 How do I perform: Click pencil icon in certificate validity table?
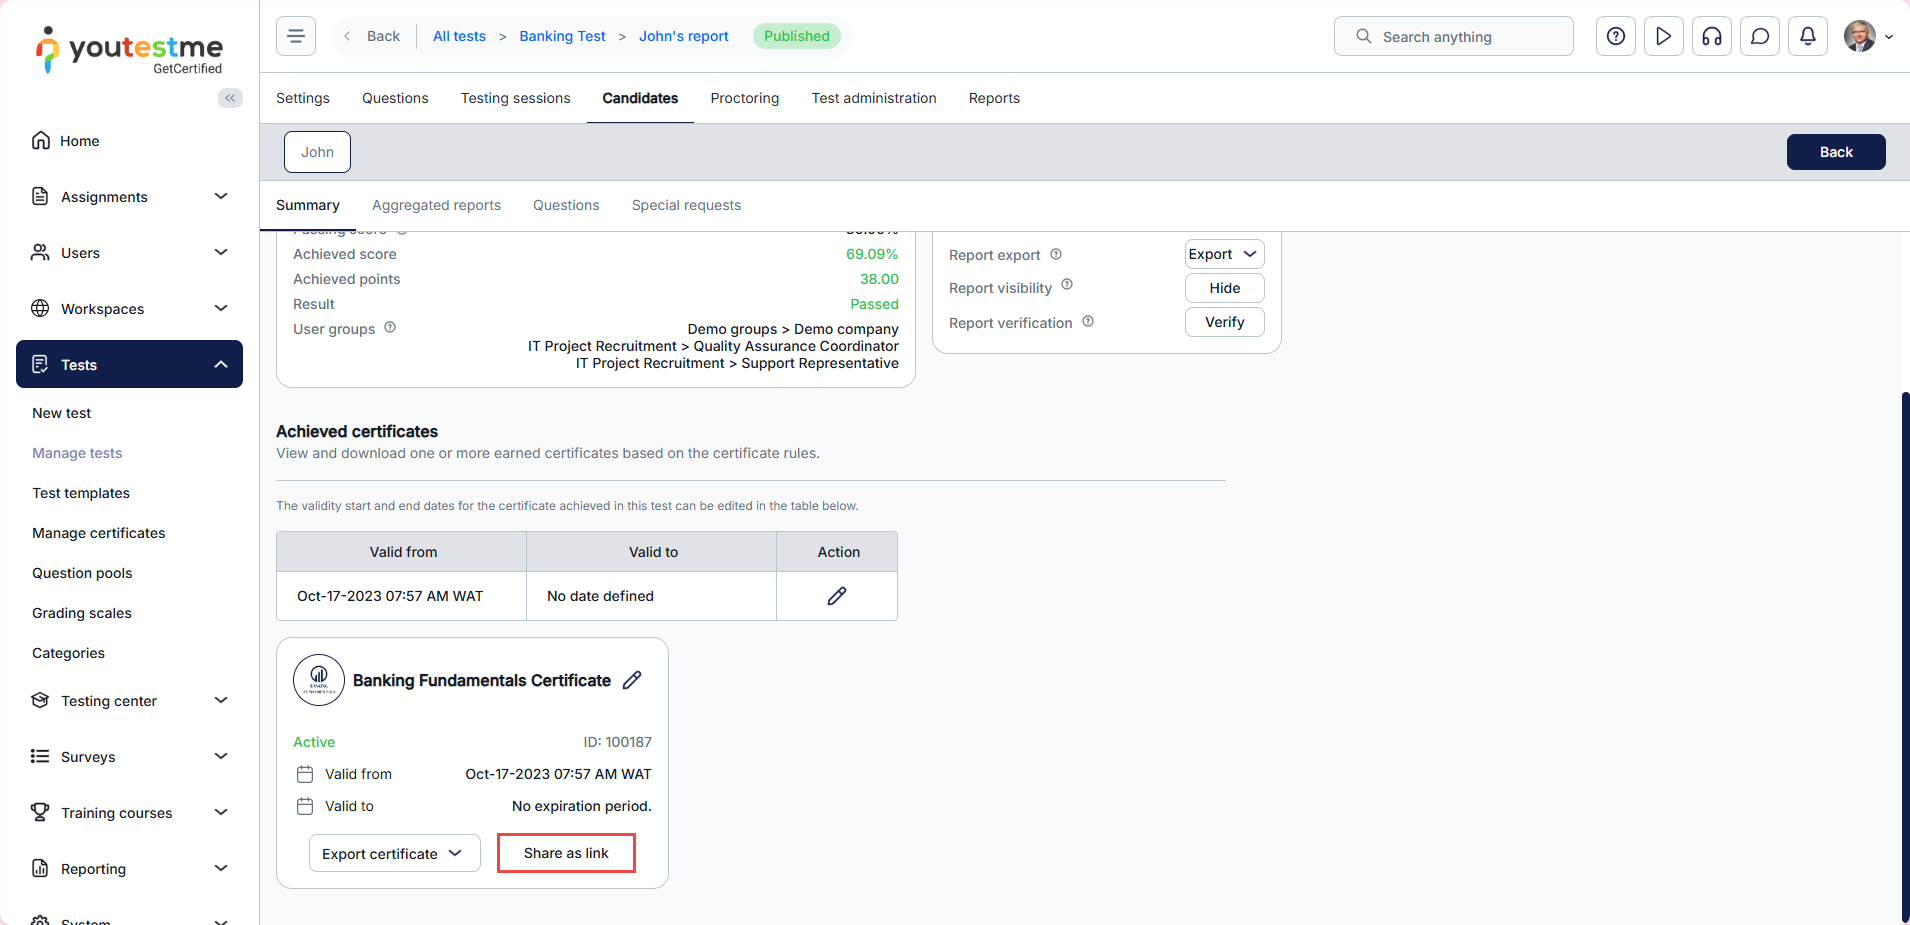coord(837,596)
